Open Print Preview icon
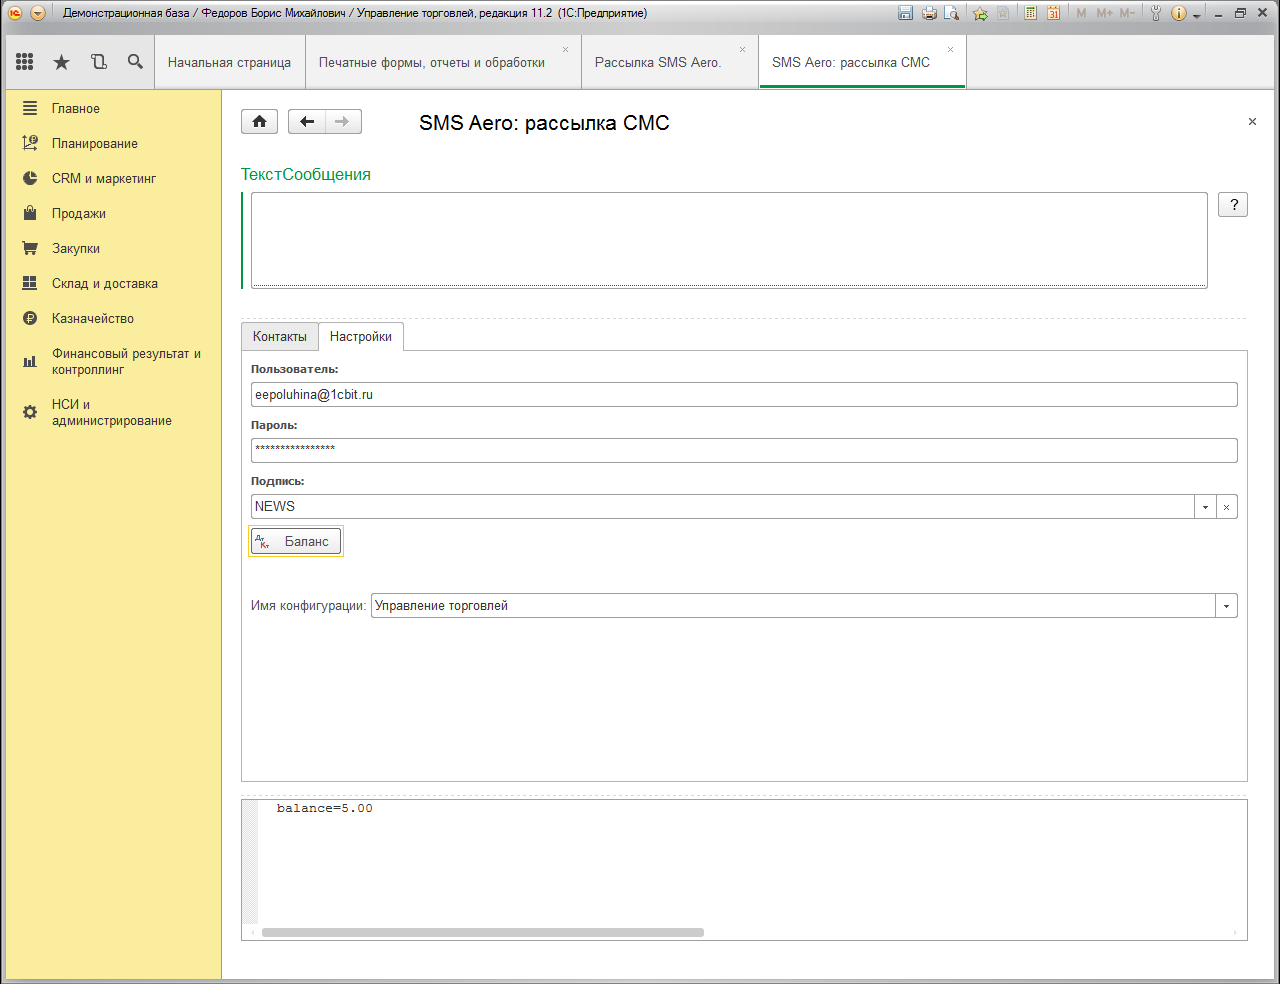Viewport: 1280px width, 984px height. 952,13
